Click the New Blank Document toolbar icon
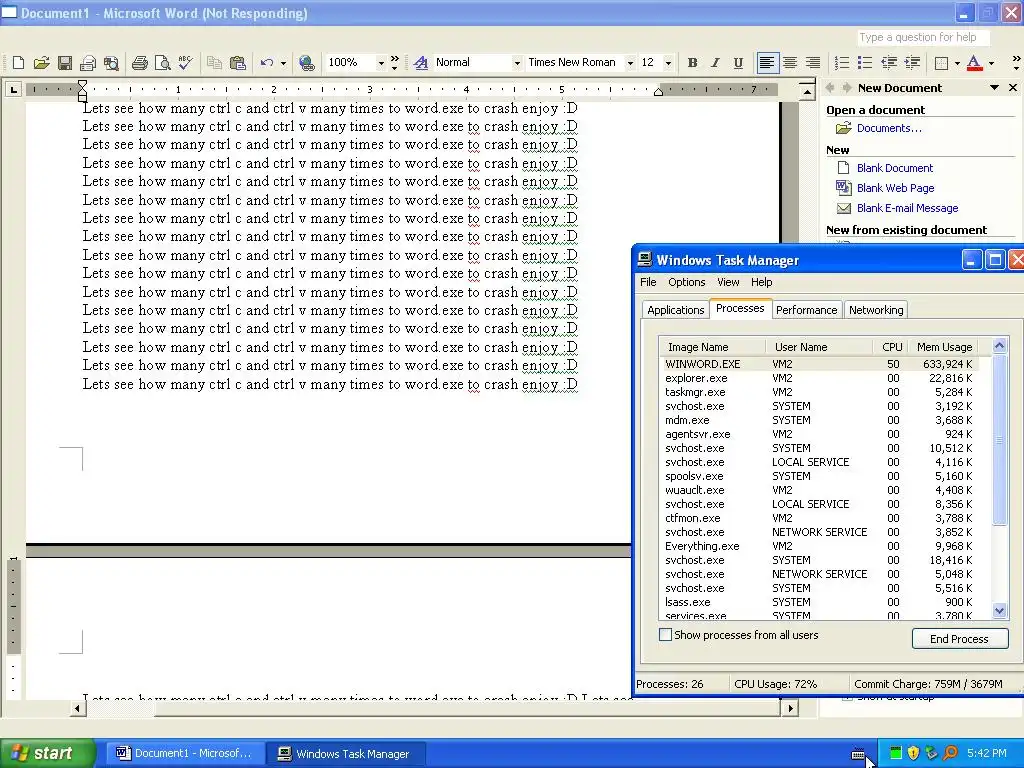Viewport: 1024px width, 768px height. (x=18, y=63)
